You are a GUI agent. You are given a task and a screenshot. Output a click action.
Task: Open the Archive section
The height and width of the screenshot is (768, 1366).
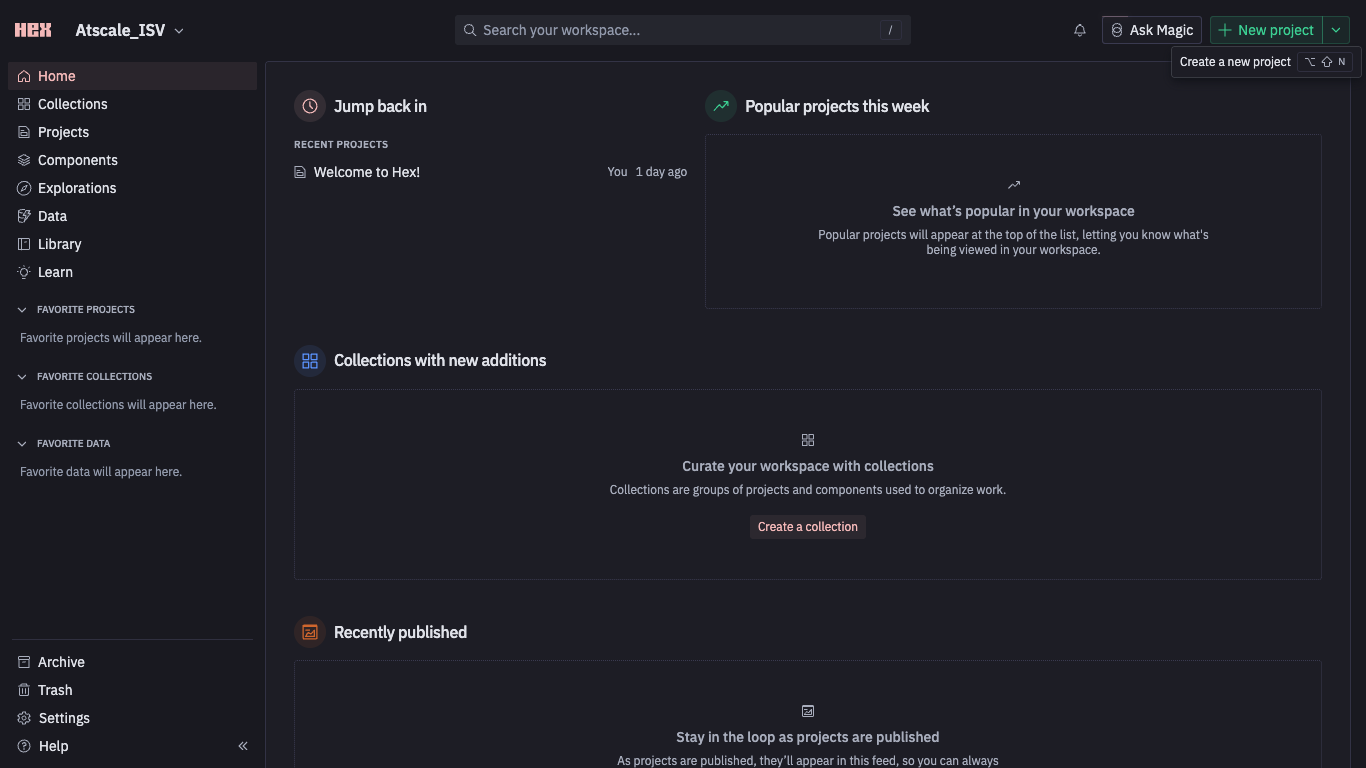[x=61, y=662]
